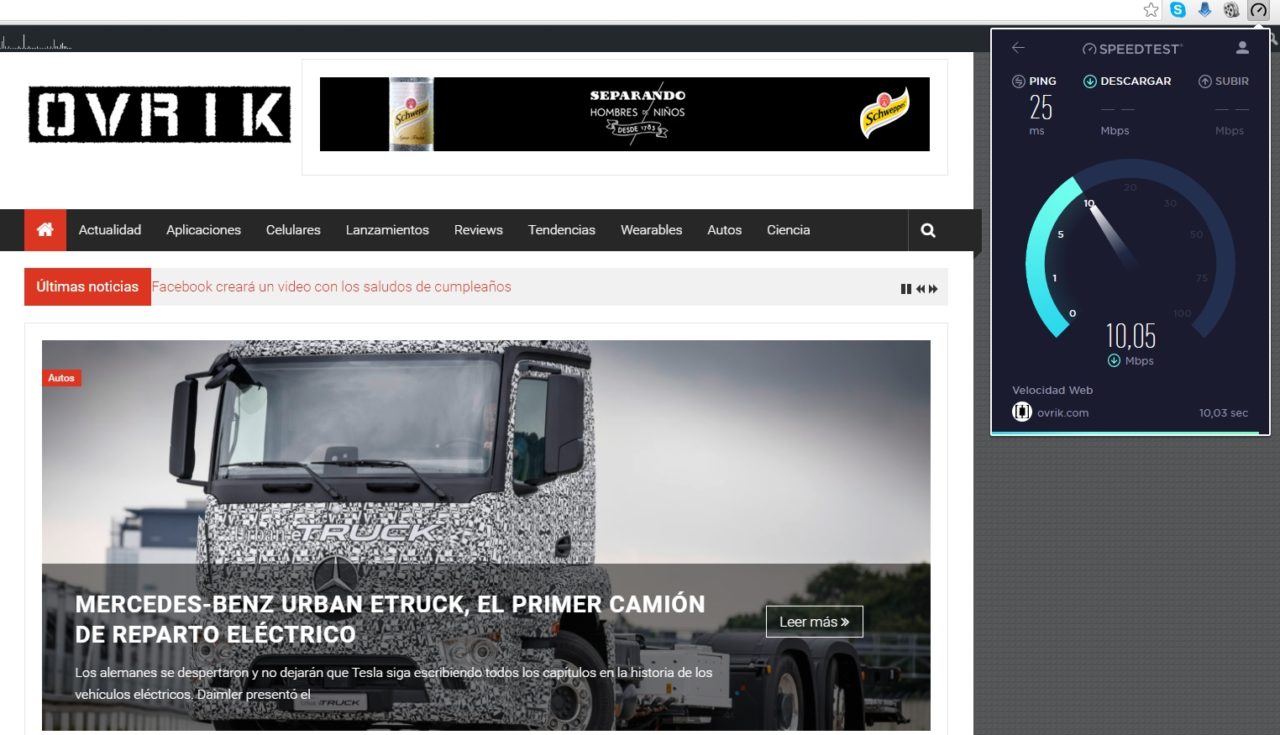Open the Aplicaciones menu section

pyautogui.click(x=204, y=230)
